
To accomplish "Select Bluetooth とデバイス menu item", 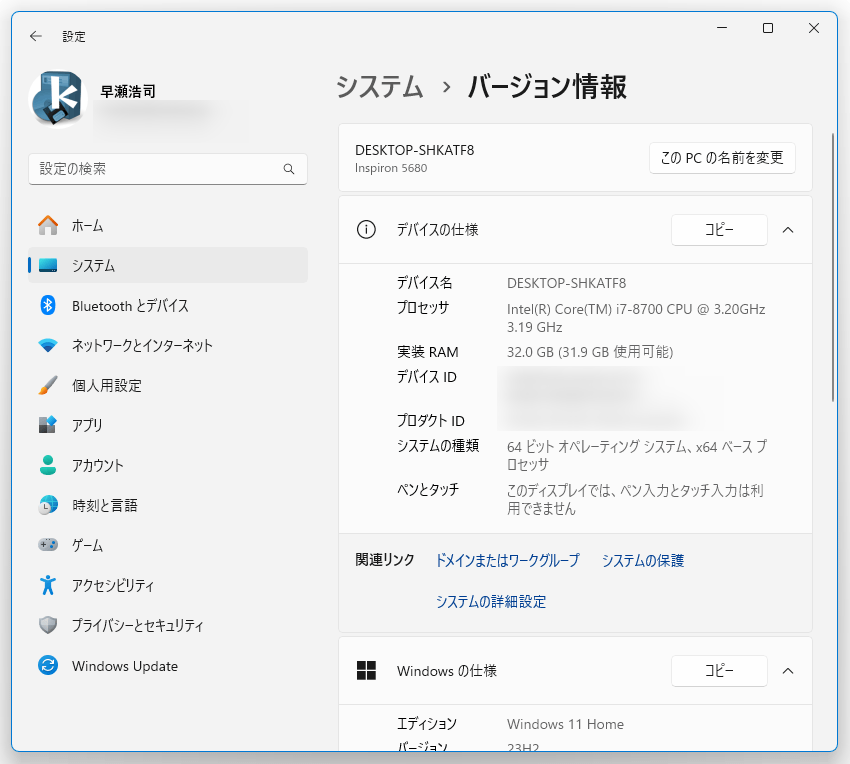I will point(168,305).
